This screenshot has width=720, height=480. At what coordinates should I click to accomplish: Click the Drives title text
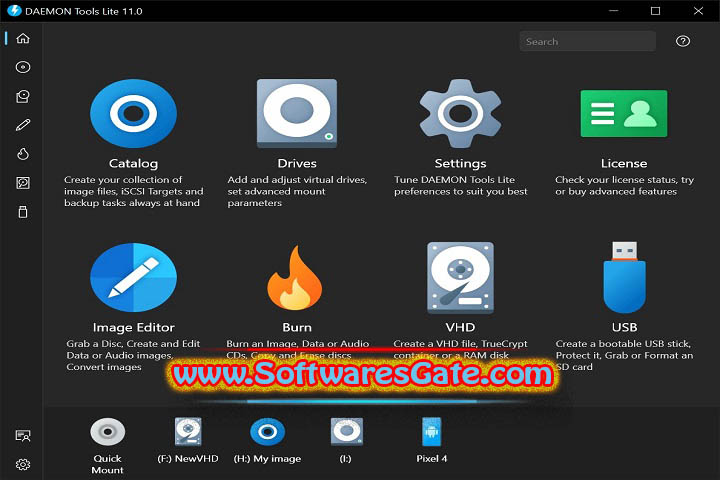(297, 164)
